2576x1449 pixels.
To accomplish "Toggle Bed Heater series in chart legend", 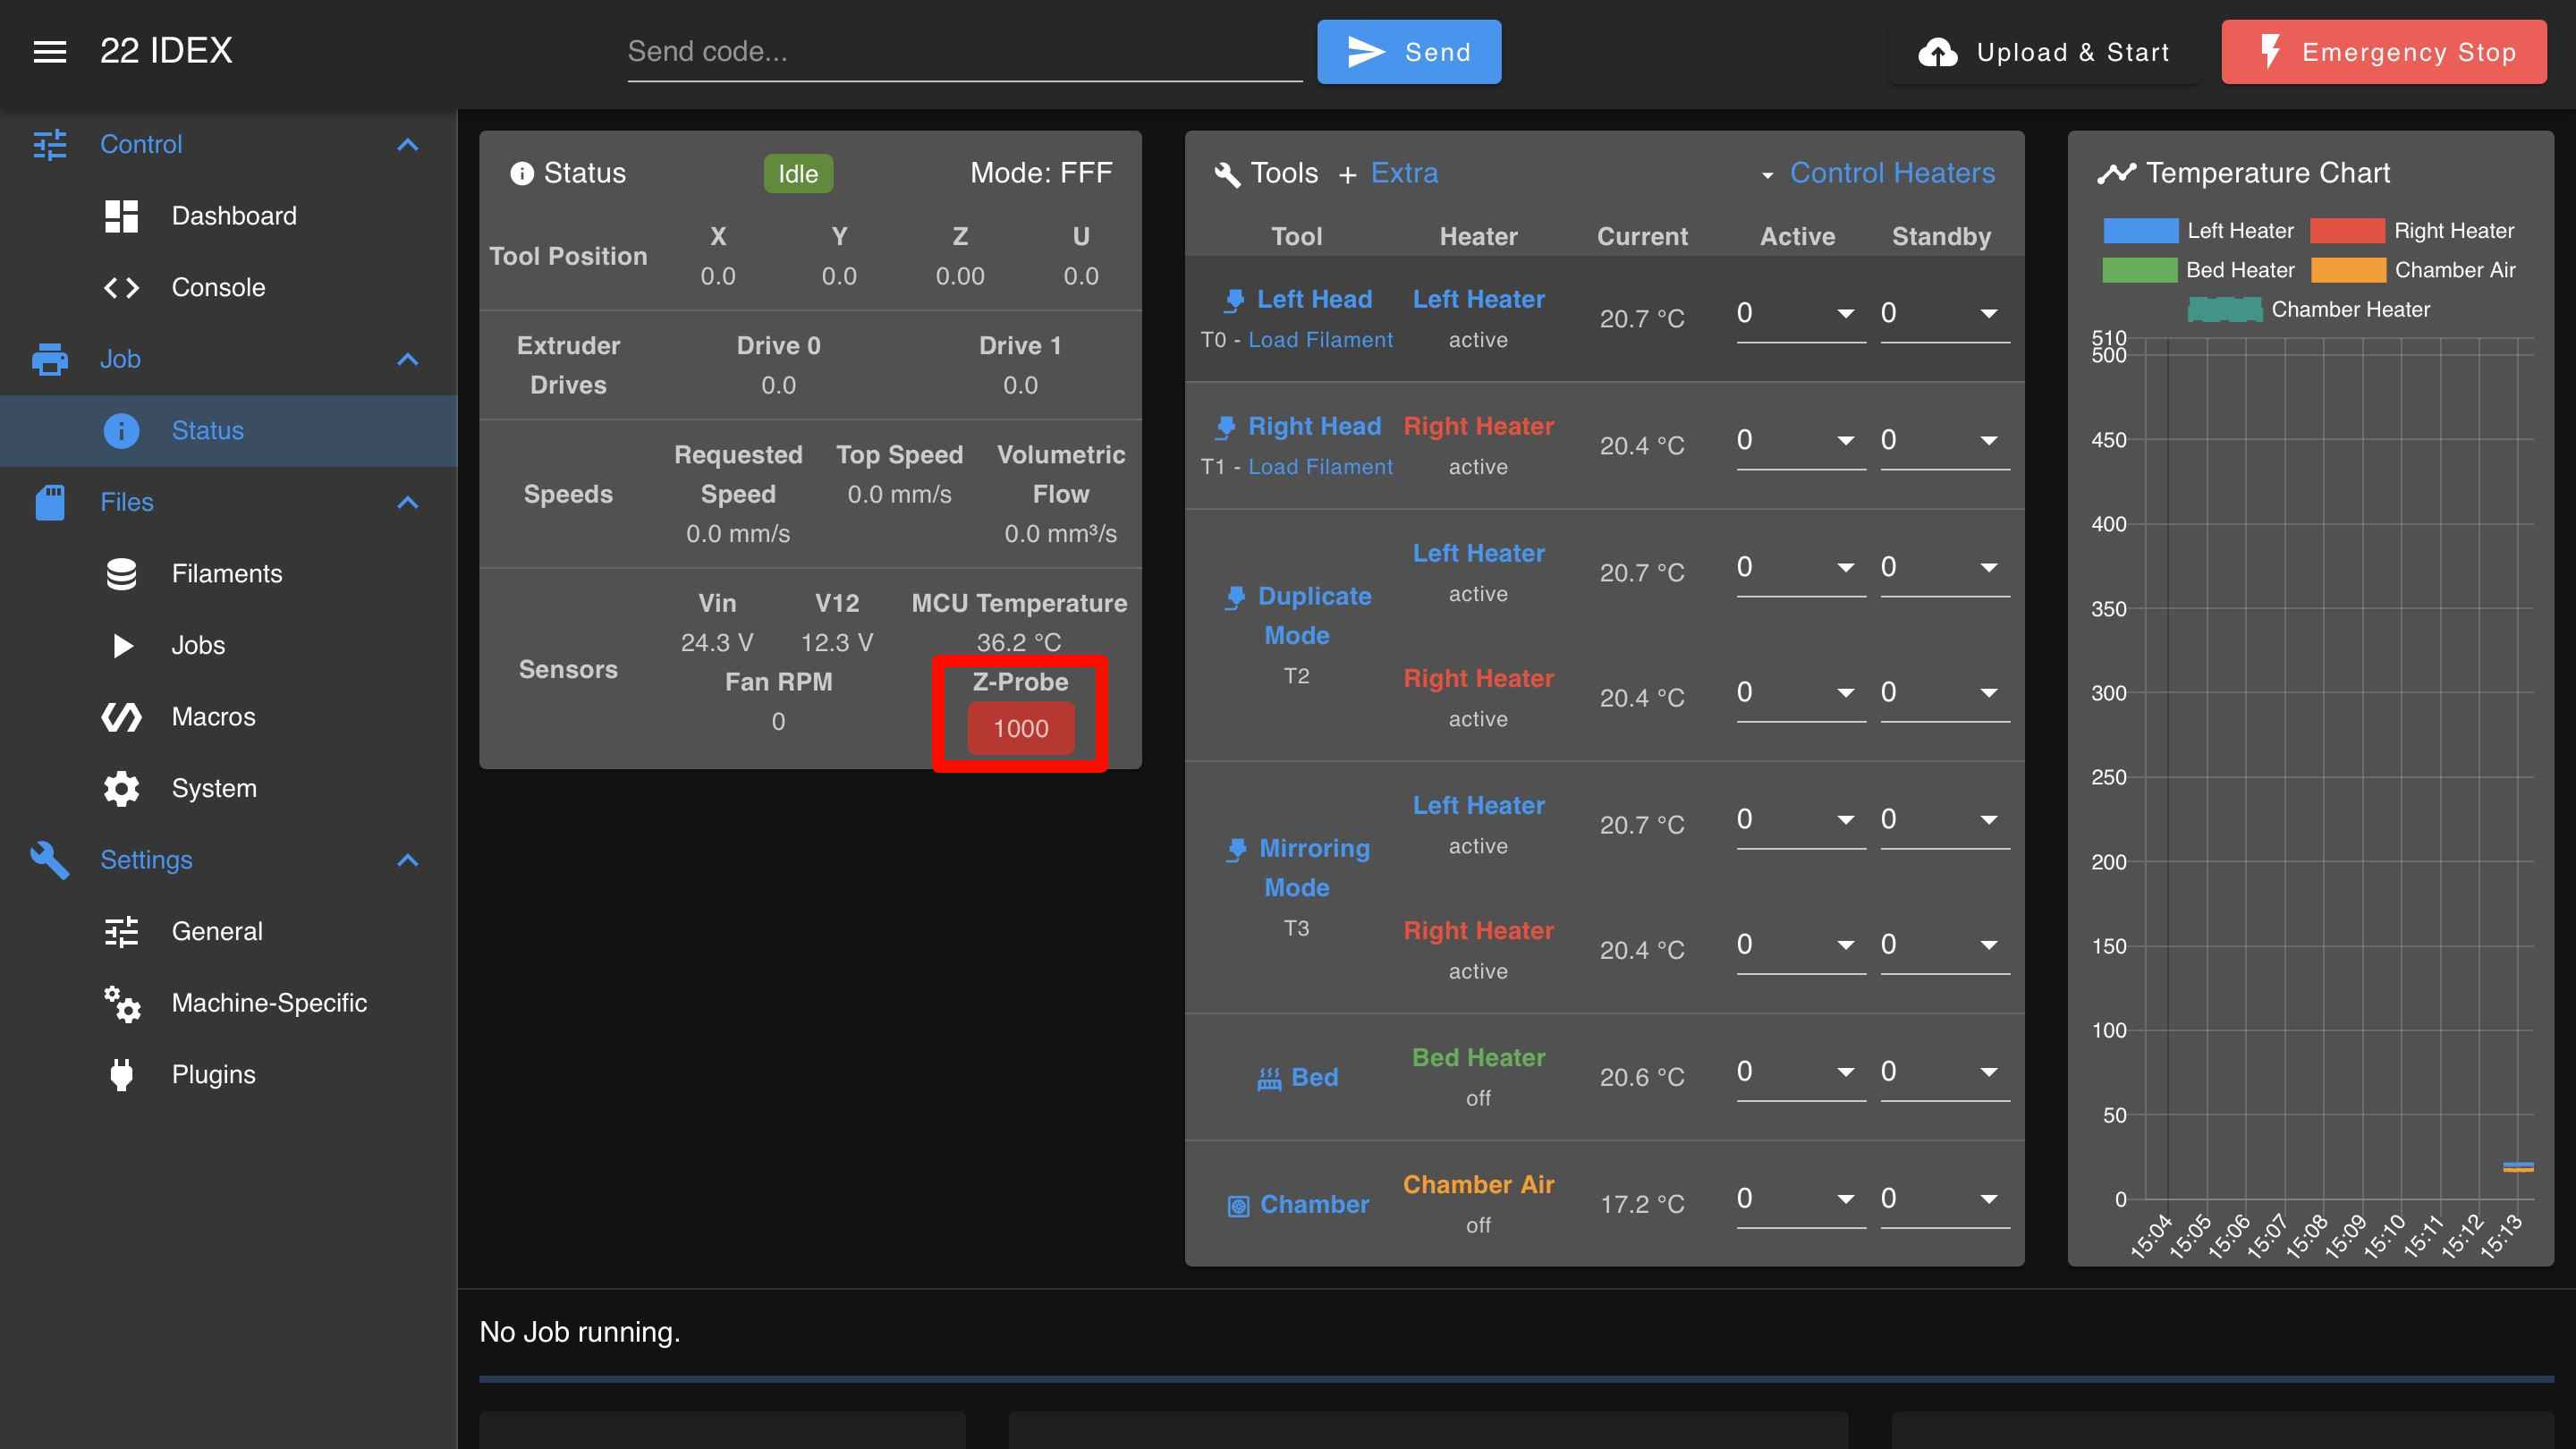I will [2198, 270].
